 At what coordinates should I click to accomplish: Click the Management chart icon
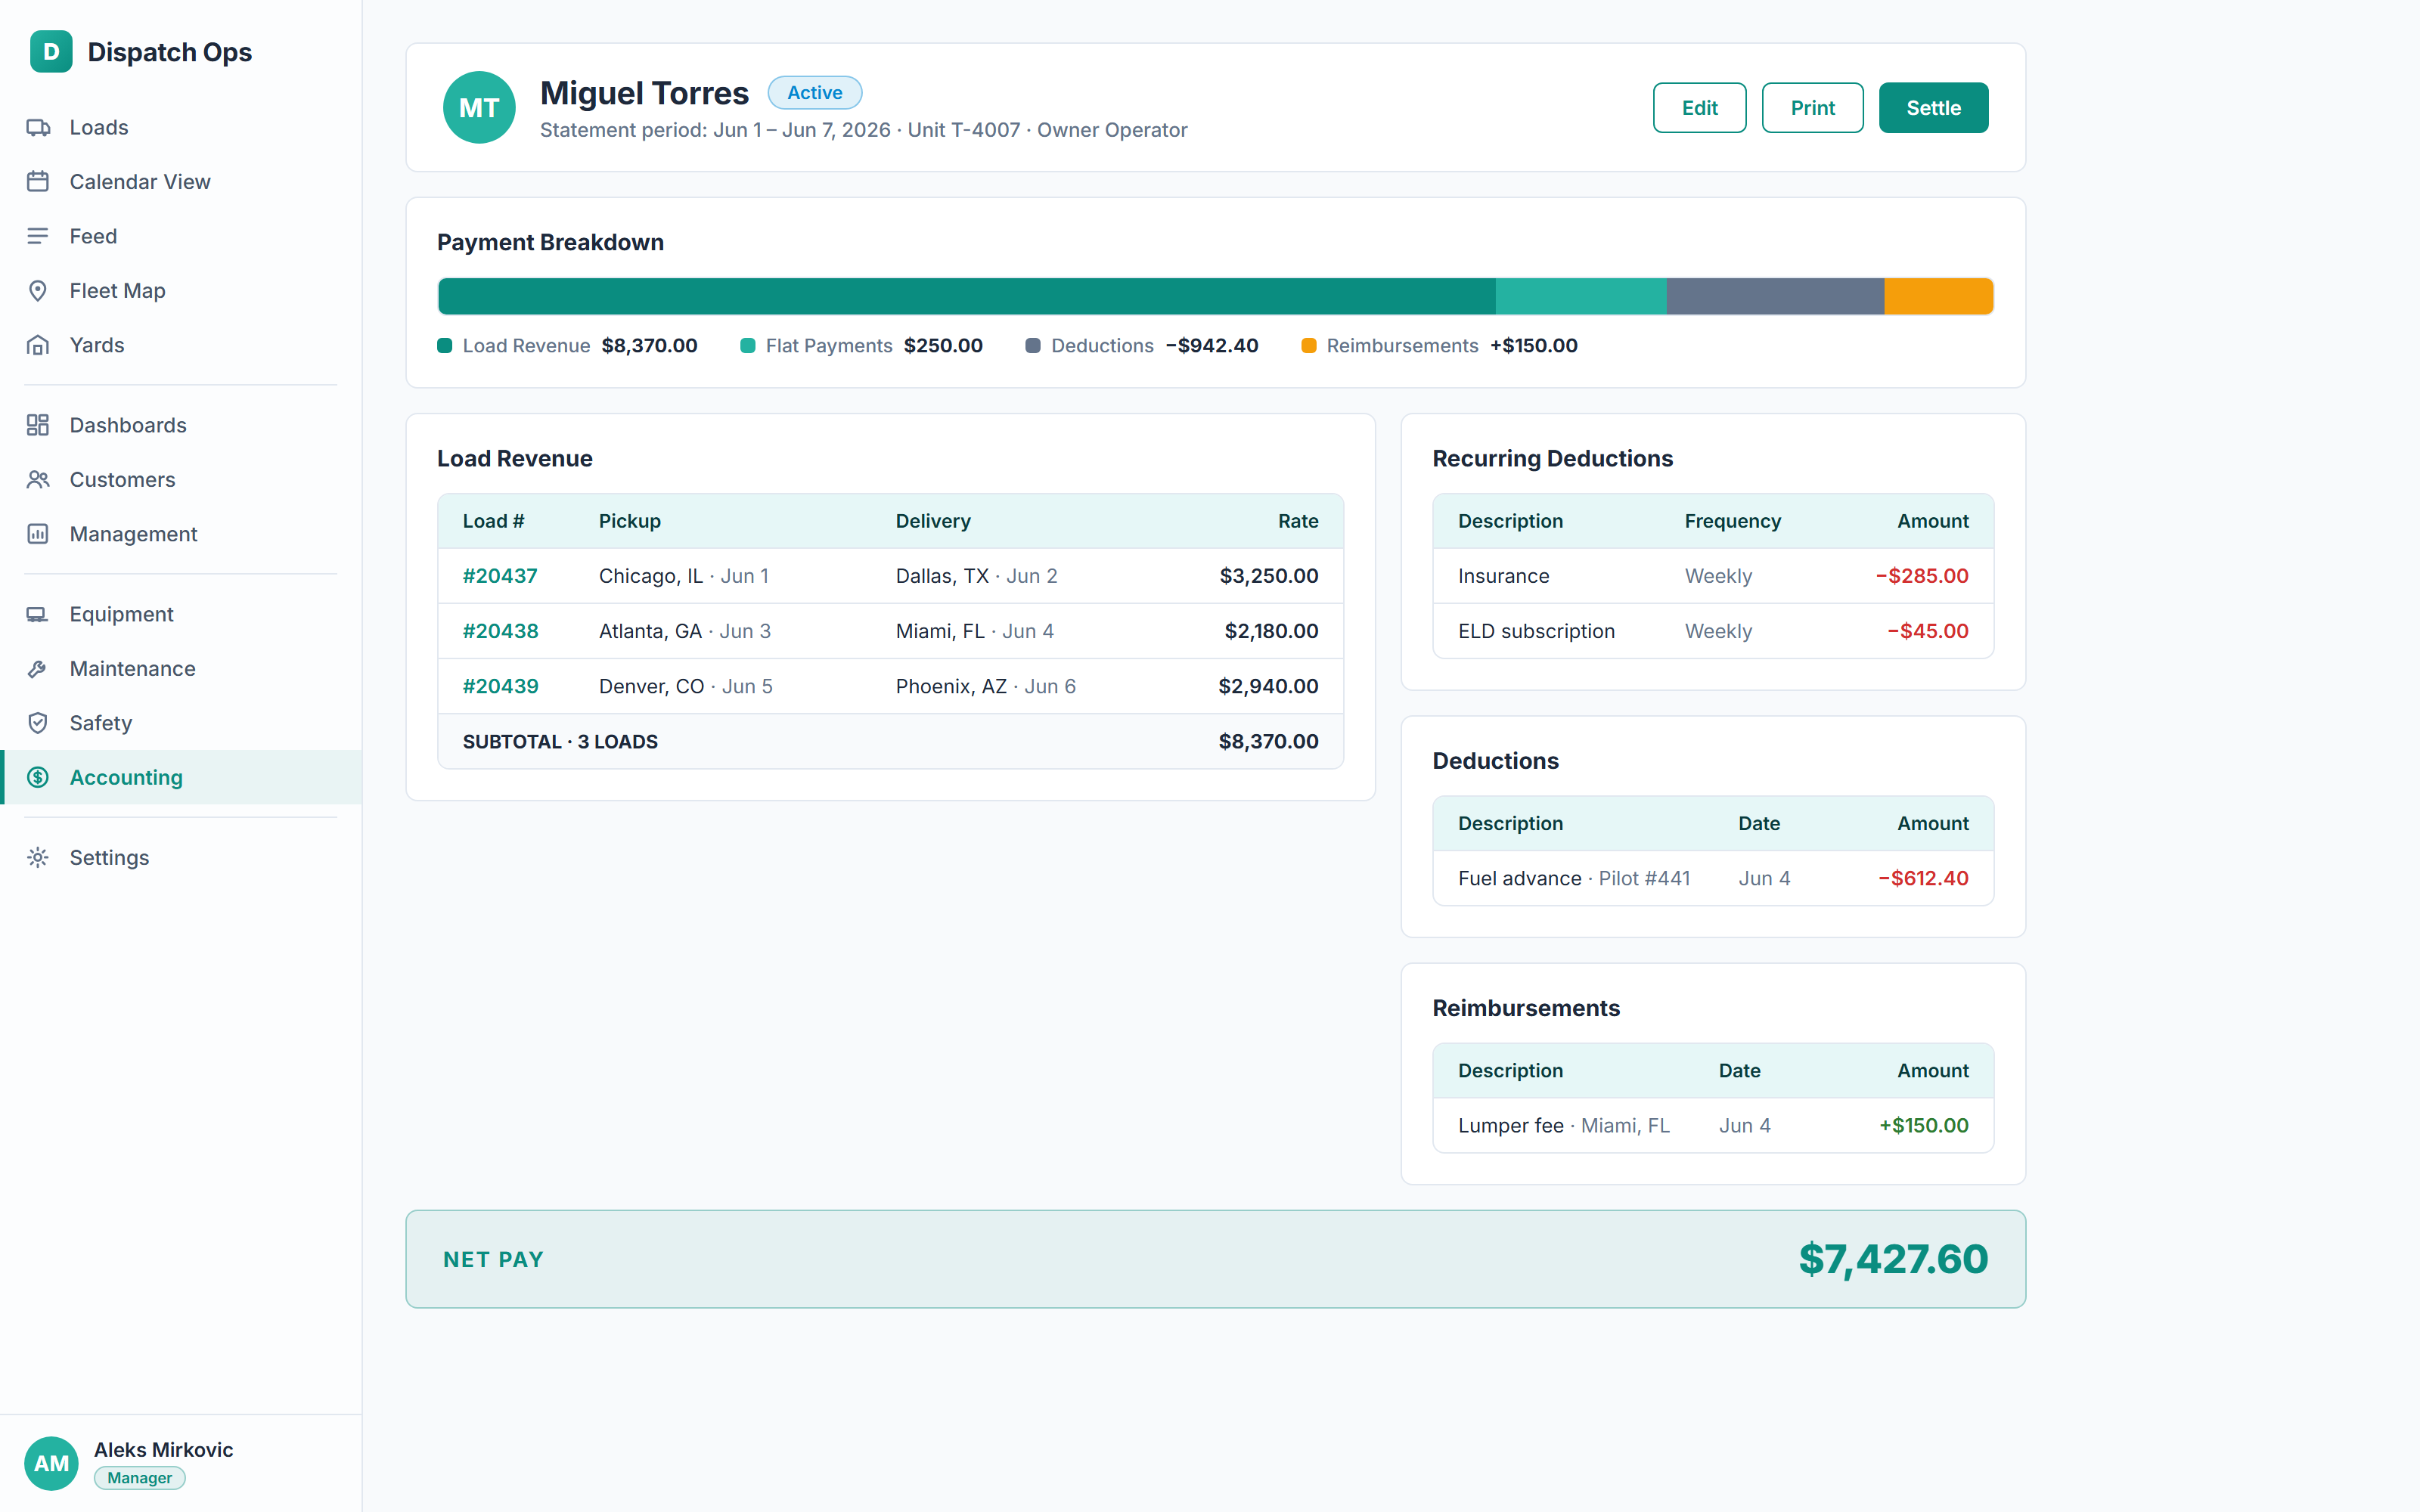(x=38, y=534)
